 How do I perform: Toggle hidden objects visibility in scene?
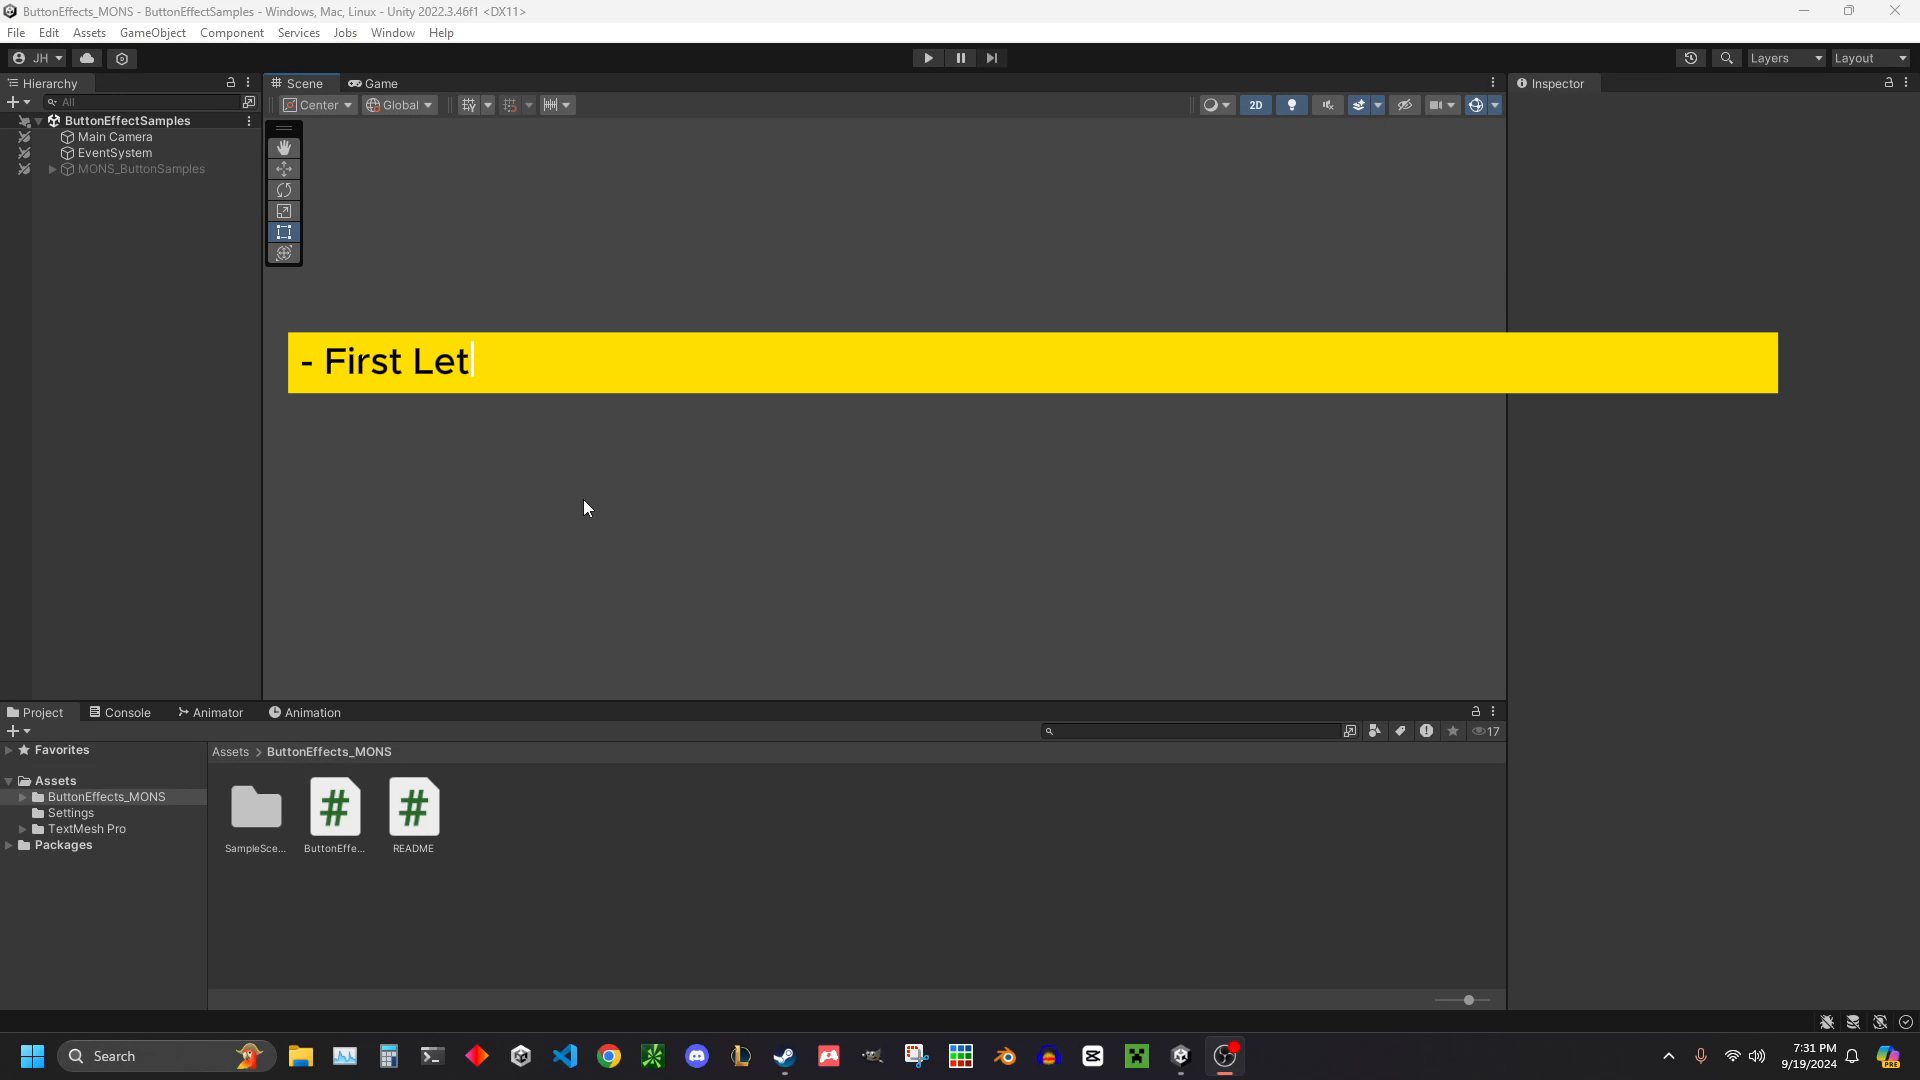click(1405, 105)
